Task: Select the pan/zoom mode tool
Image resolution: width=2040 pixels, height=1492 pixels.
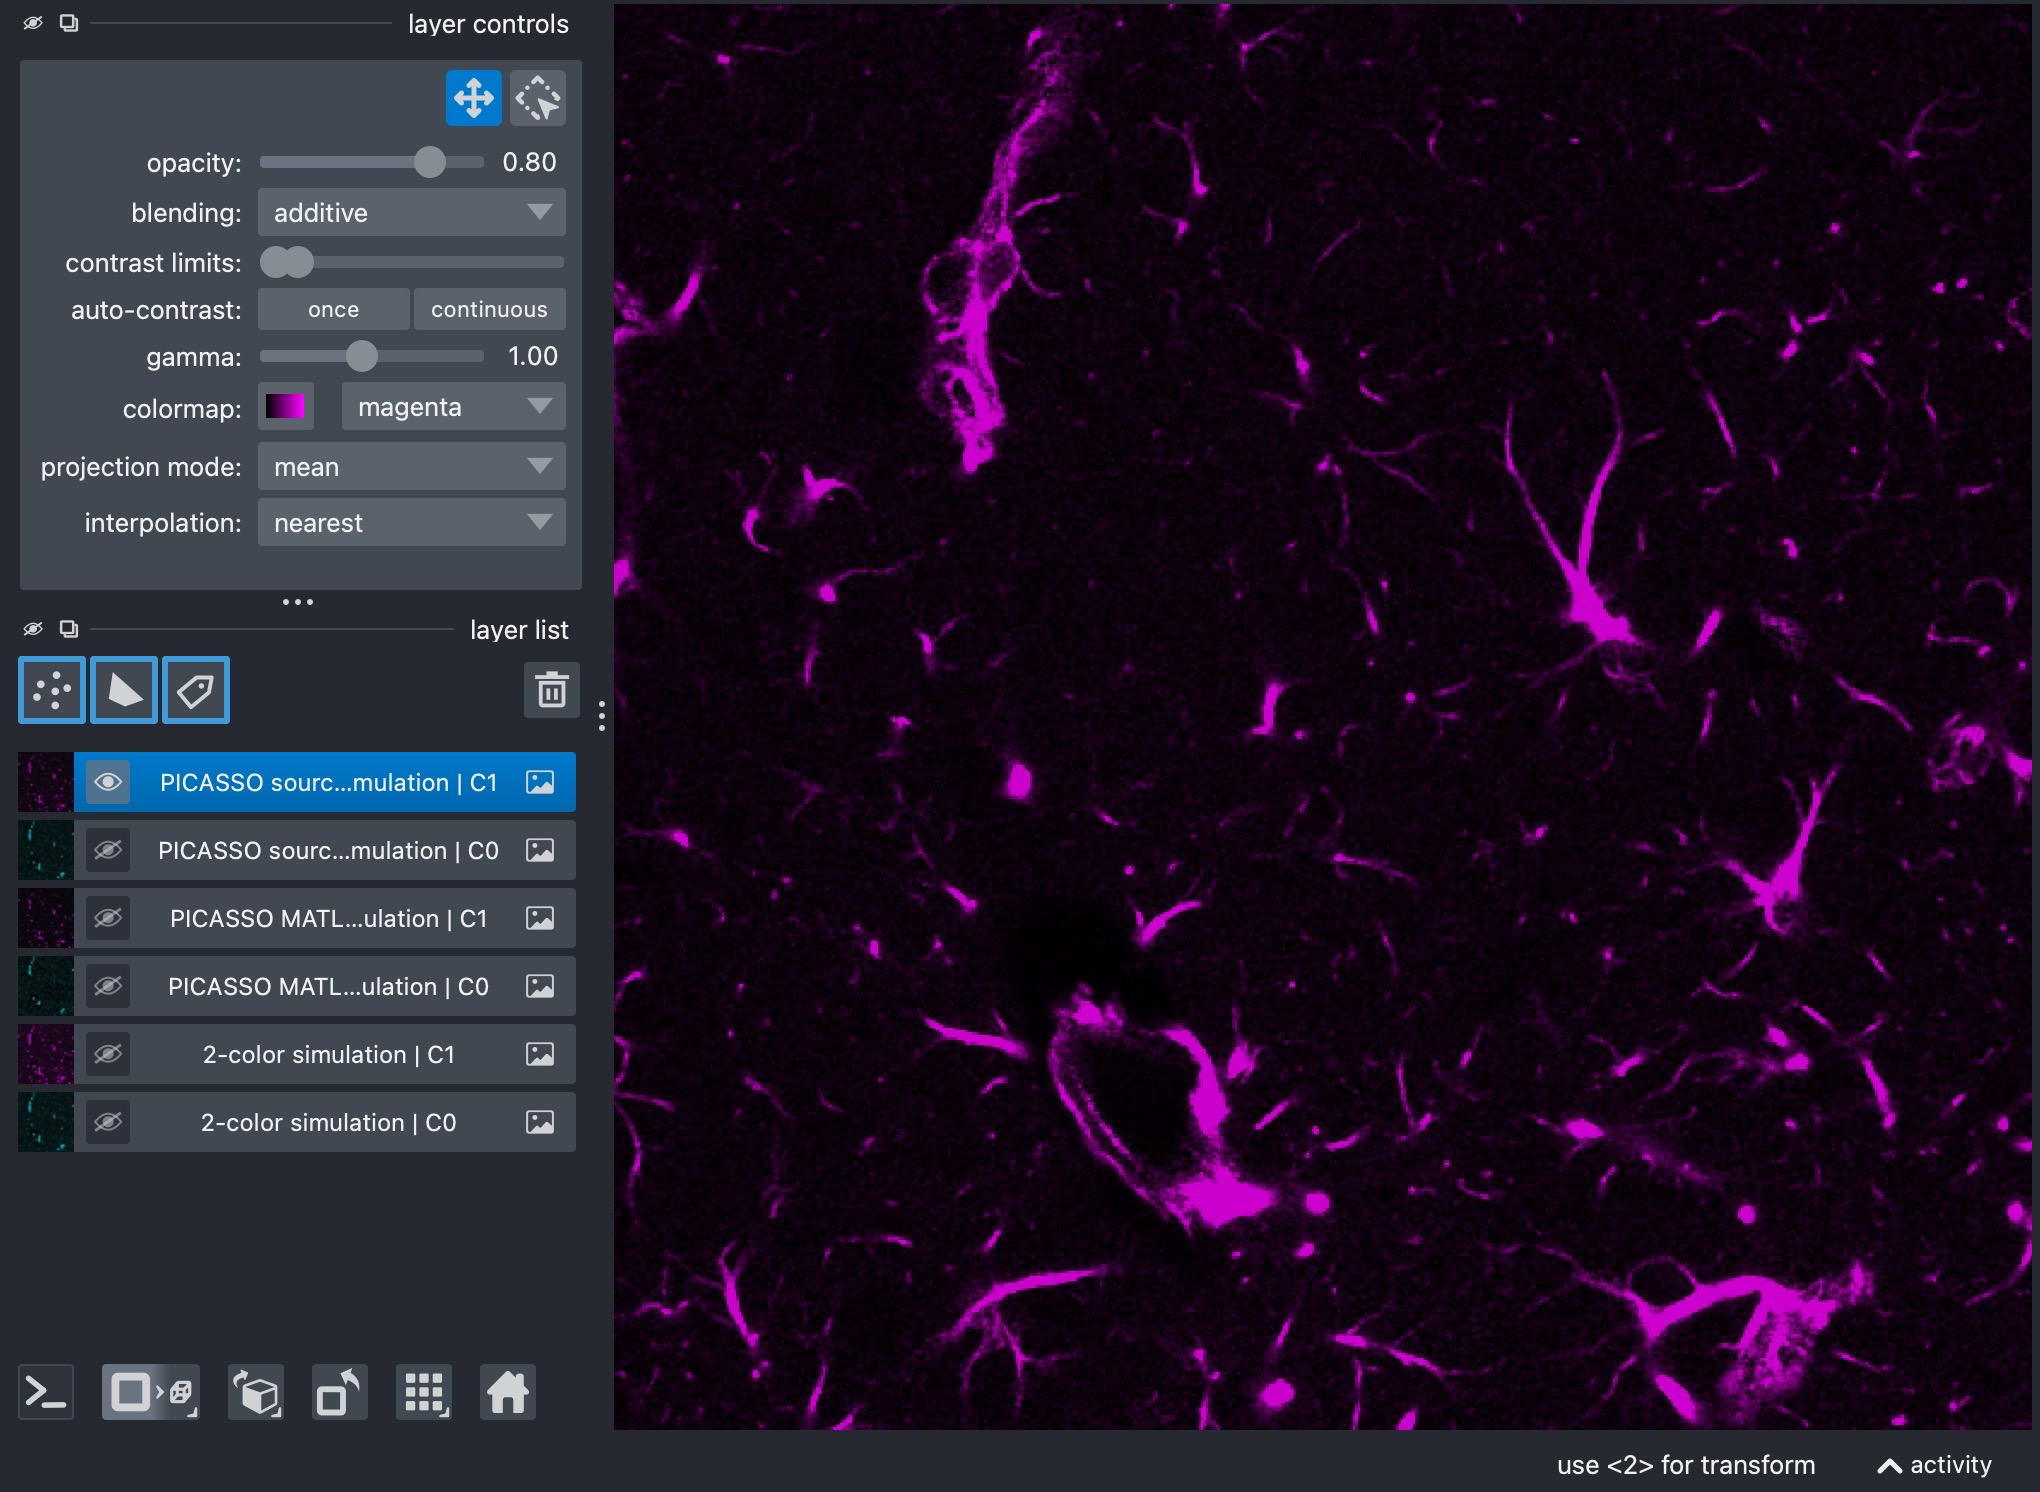Action: (x=473, y=98)
